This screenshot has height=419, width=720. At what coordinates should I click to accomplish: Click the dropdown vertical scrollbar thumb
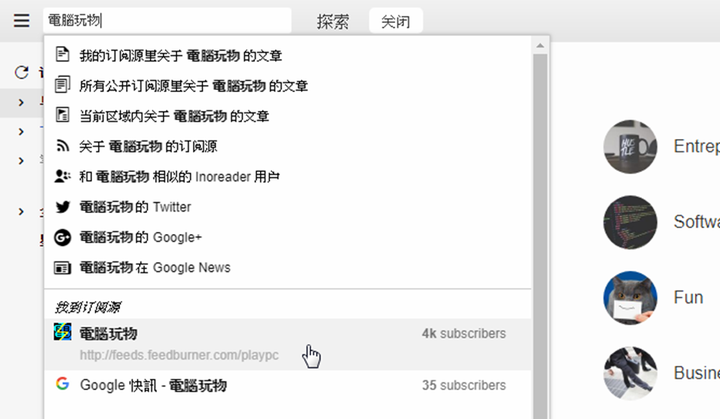[540, 236]
